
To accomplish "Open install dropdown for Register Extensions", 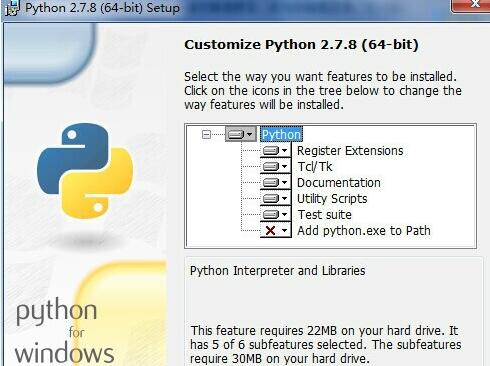I will pyautogui.click(x=276, y=151).
